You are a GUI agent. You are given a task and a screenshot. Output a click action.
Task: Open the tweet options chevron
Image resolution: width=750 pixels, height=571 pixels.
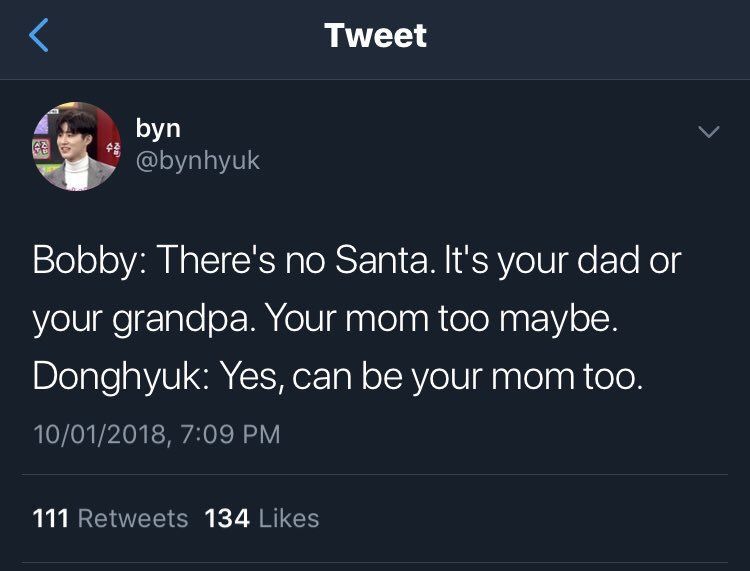click(708, 133)
